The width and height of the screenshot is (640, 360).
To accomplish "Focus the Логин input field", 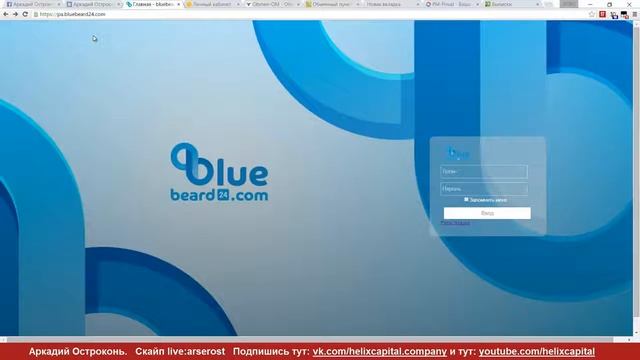I will (x=484, y=172).
